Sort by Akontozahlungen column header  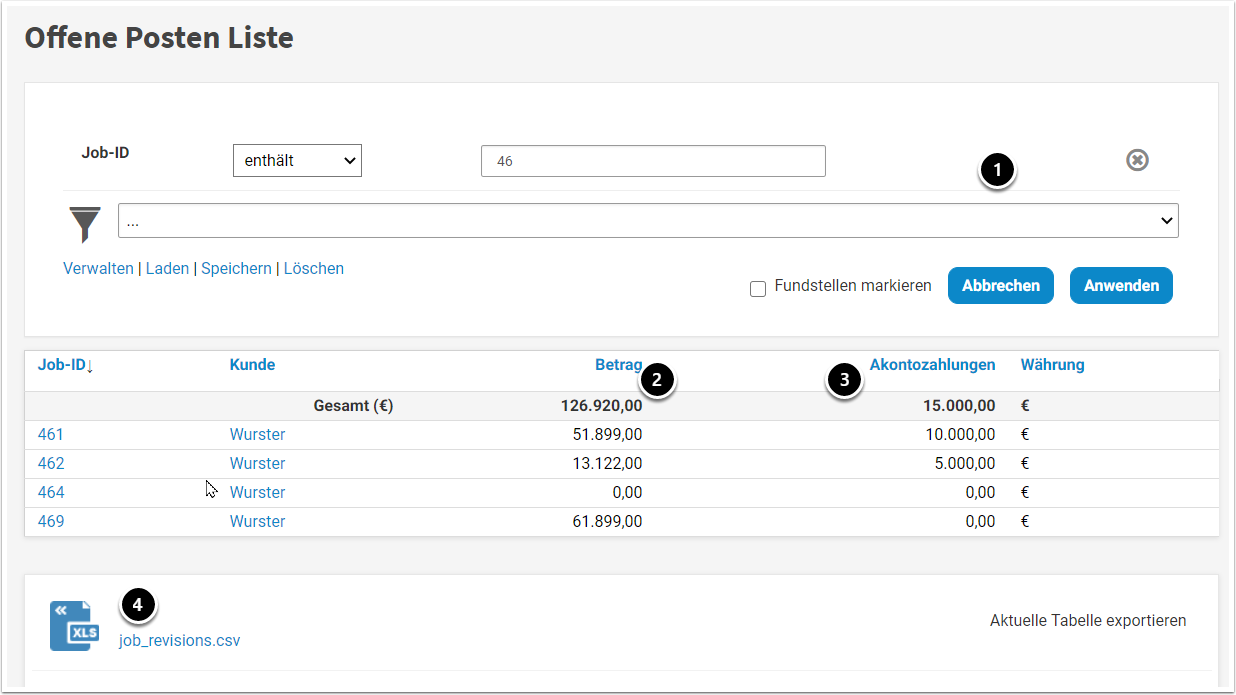932,365
